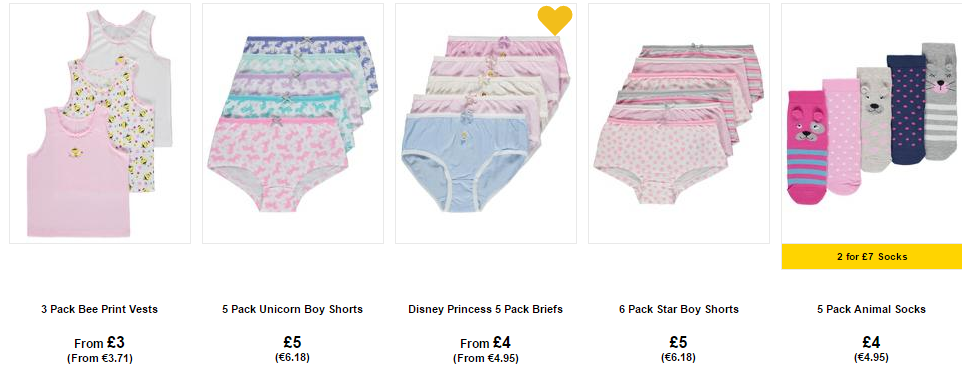Toggle the yellow heart favorite icon
Screen dimensions: 962x382
(555, 20)
